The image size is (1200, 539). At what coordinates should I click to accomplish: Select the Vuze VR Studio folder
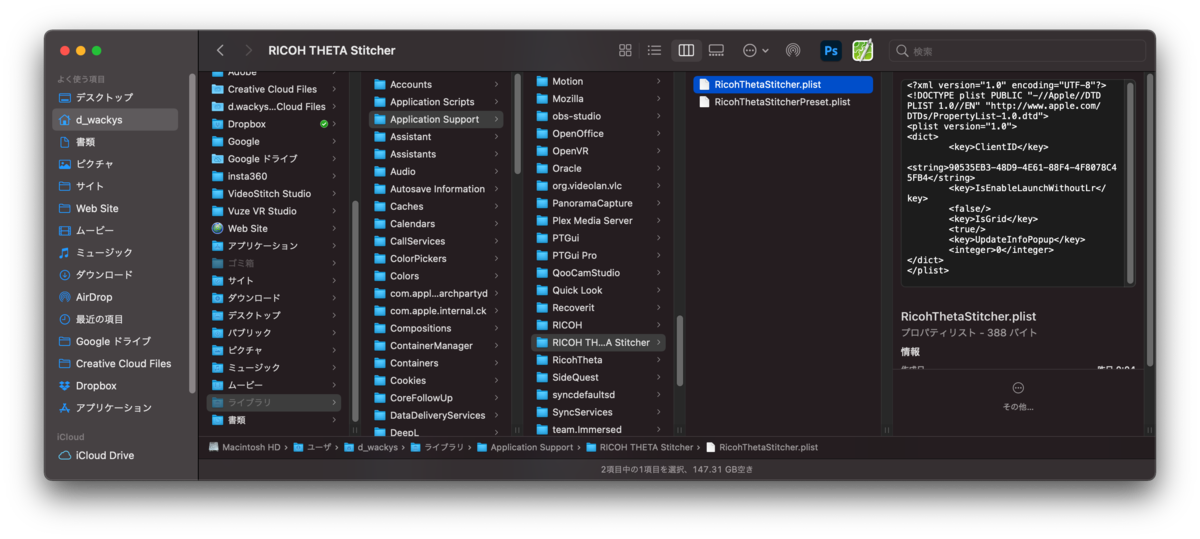(273, 211)
